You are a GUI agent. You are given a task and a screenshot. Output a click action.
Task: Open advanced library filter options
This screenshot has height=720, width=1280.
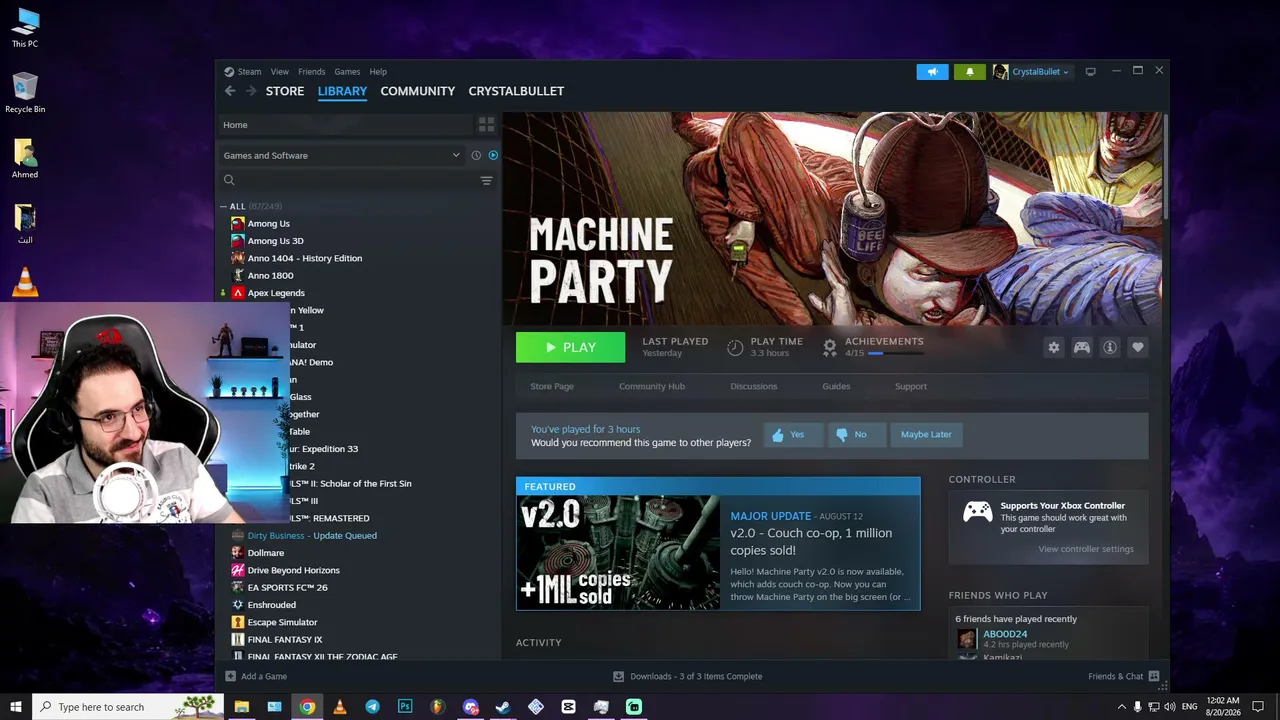(486, 181)
